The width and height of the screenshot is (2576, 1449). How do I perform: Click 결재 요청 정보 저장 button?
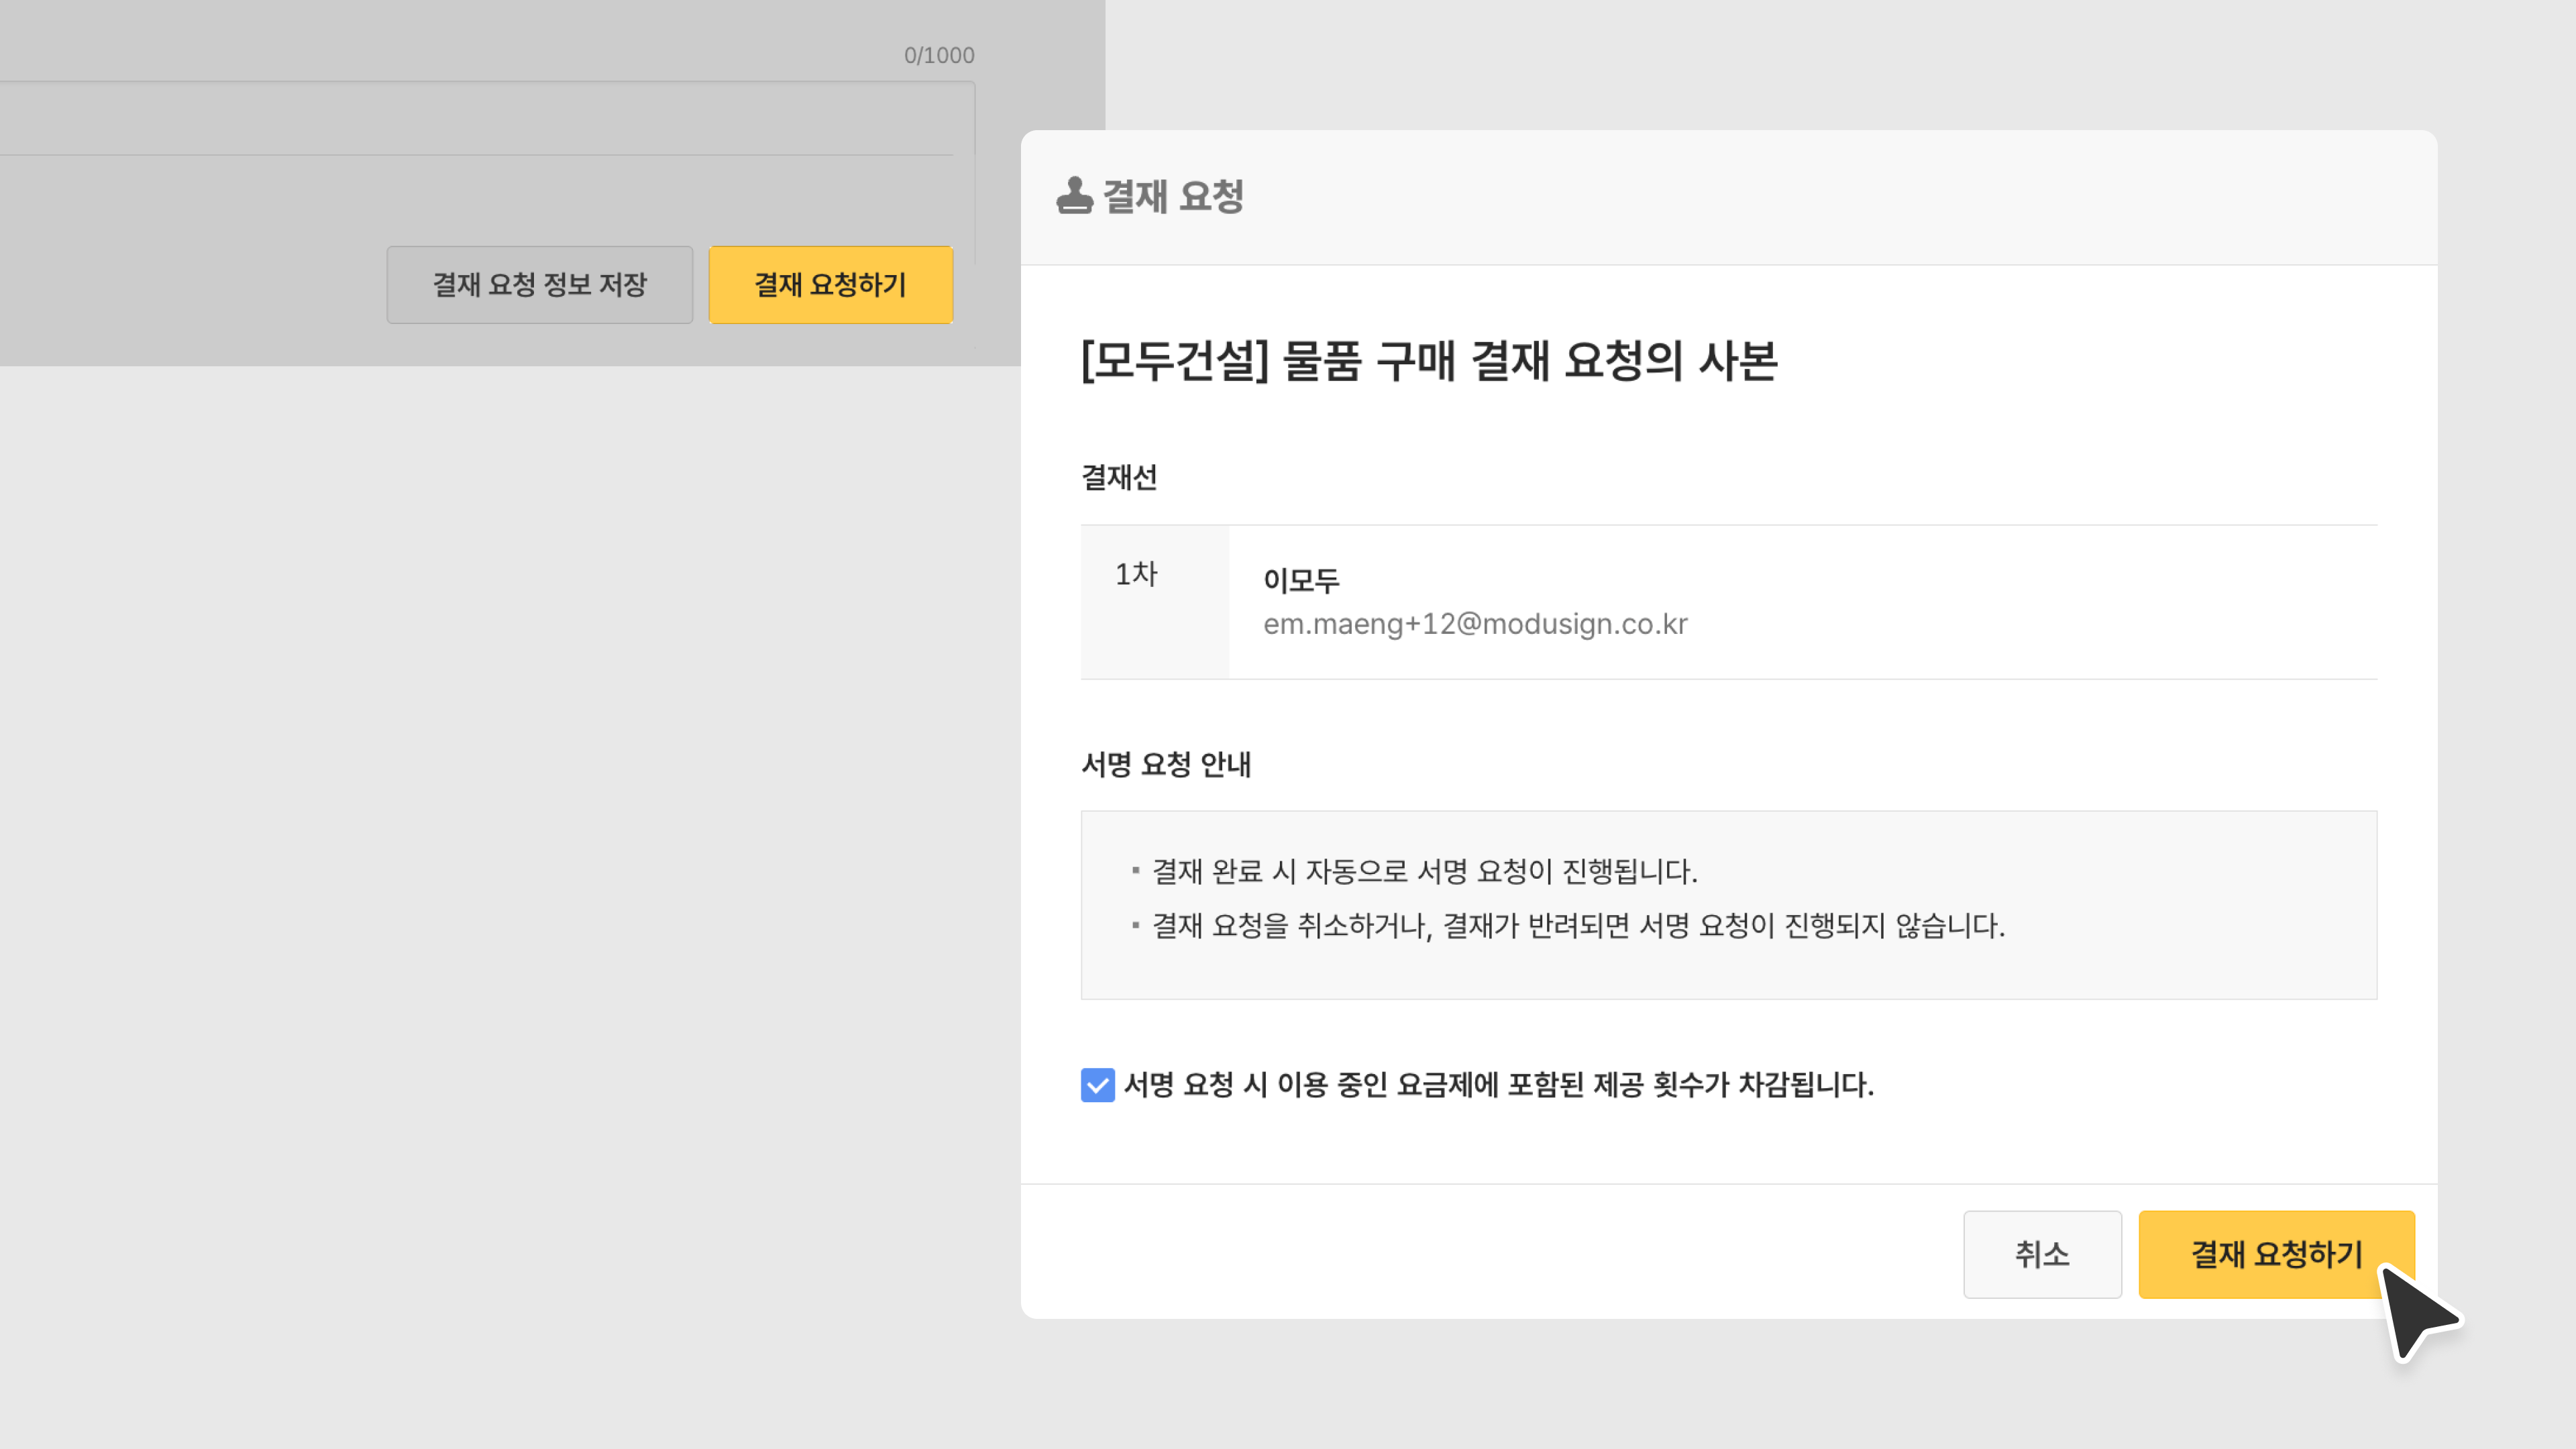tap(539, 285)
